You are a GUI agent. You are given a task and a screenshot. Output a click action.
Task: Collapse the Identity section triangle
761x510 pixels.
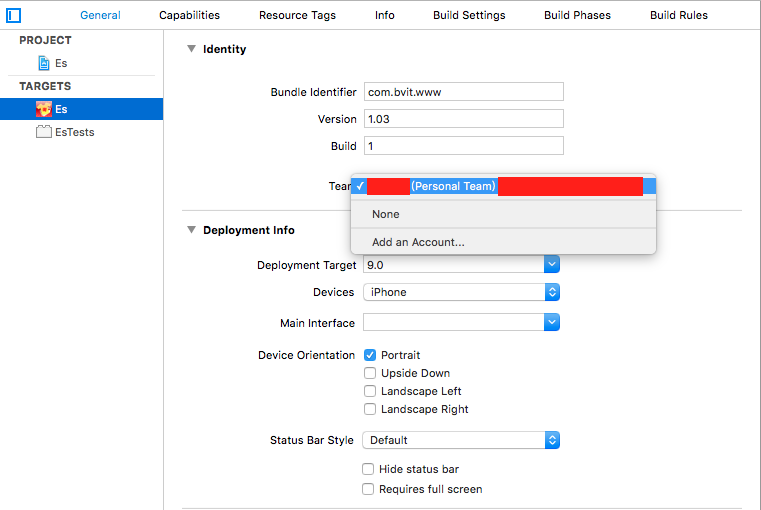coord(191,49)
